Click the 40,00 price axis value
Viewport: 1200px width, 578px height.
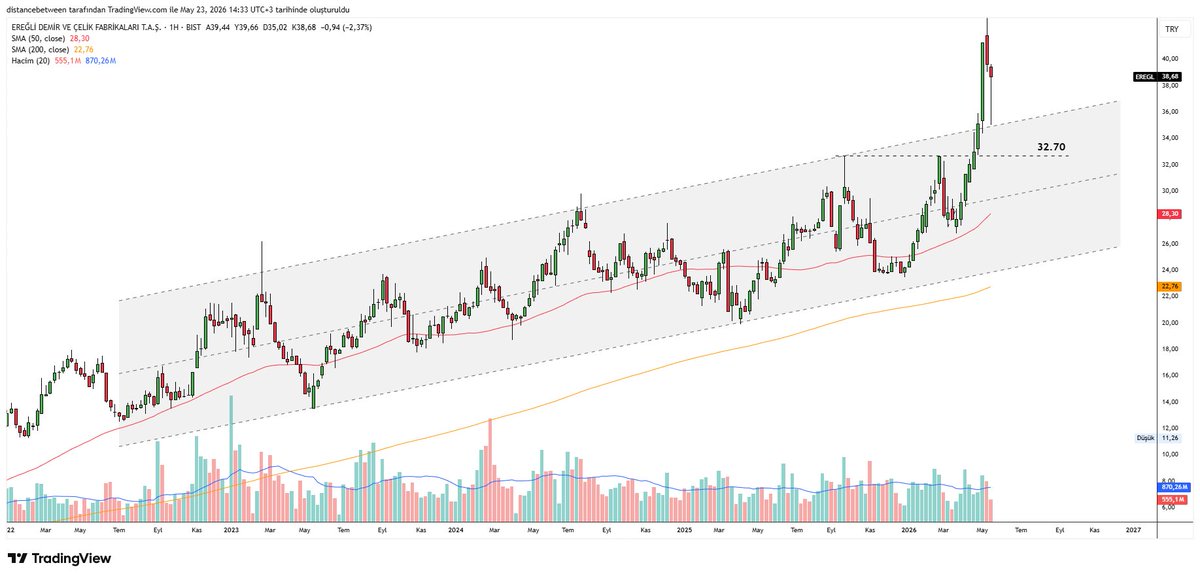pyautogui.click(x=1170, y=58)
